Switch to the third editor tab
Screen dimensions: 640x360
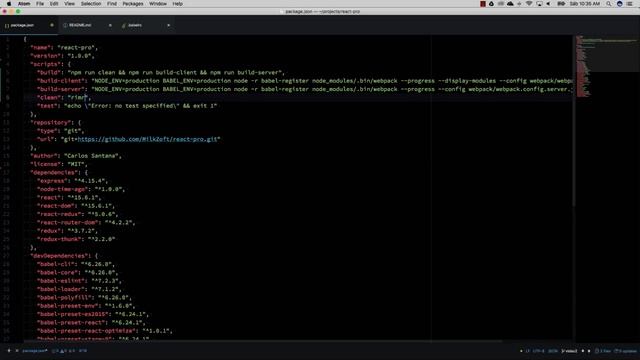tap(145, 25)
